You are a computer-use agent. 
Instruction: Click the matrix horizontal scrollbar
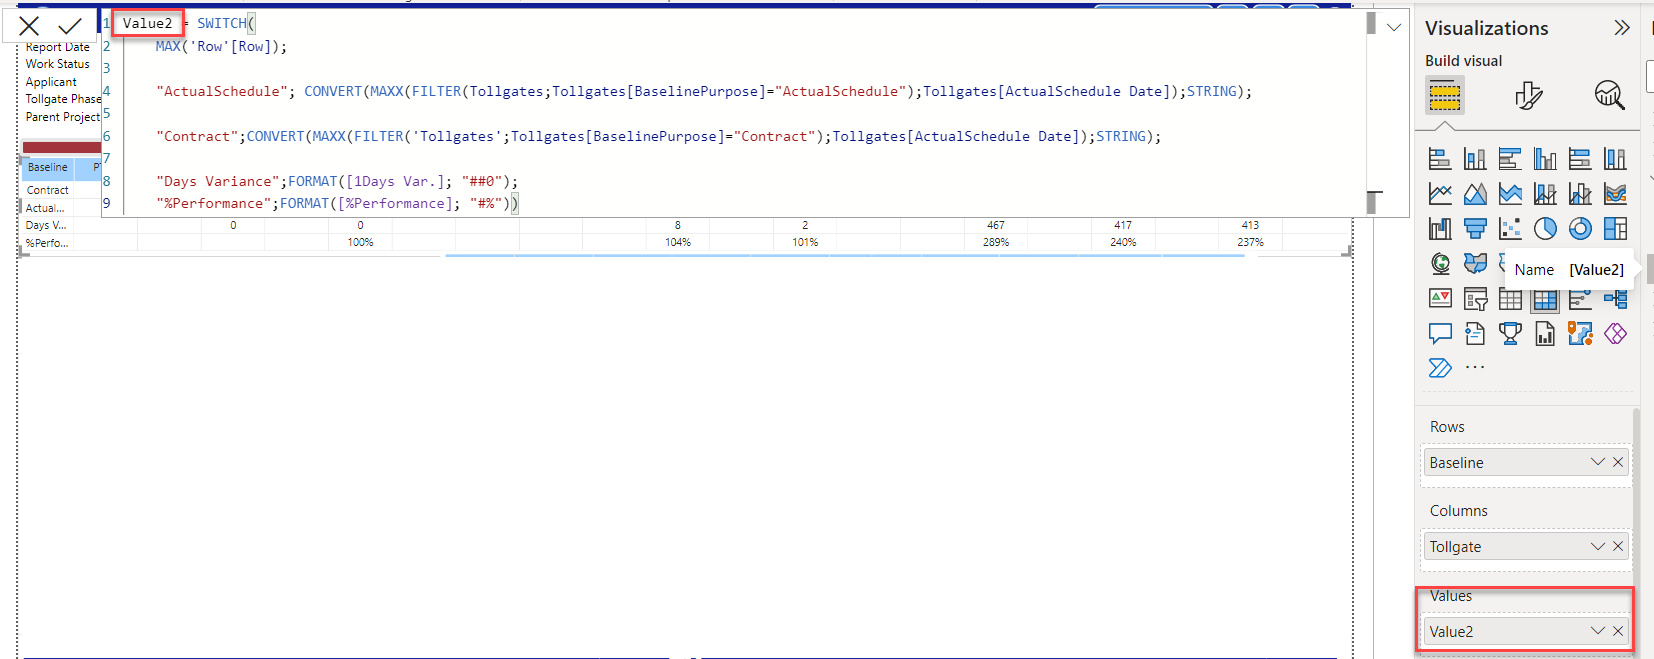(x=845, y=256)
